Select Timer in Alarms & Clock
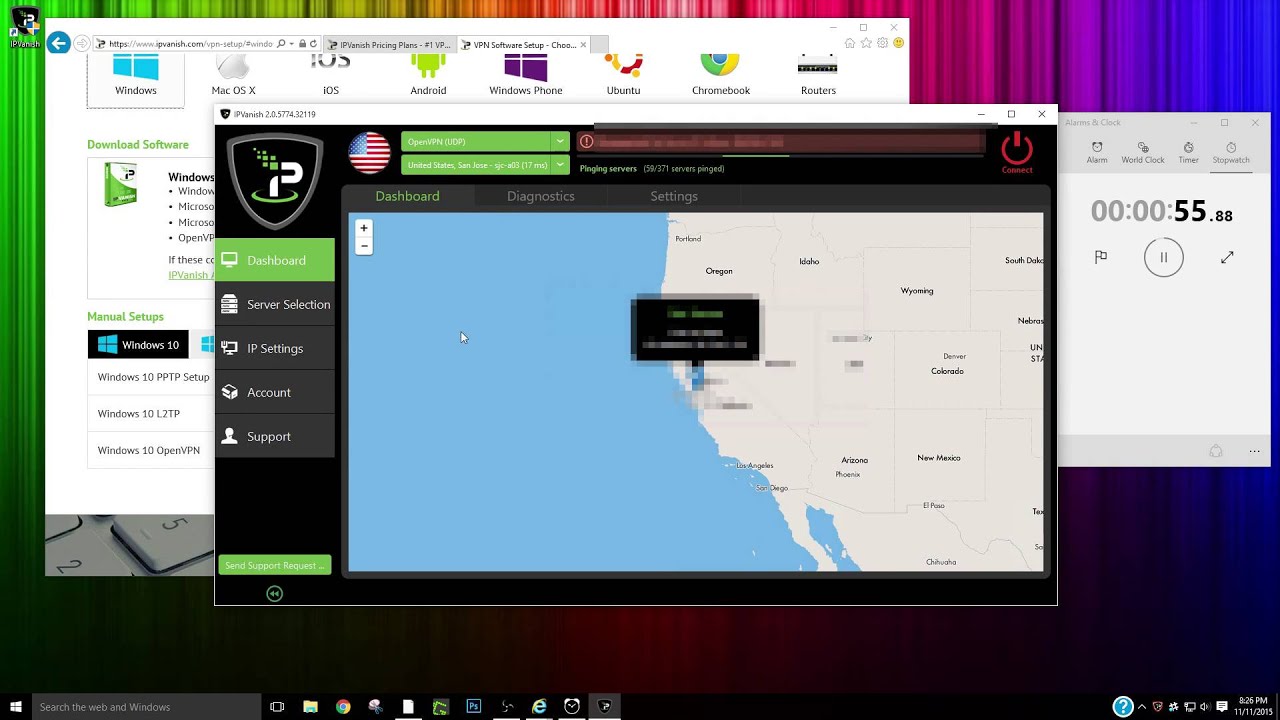Image resolution: width=1280 pixels, height=720 pixels. point(1188,152)
